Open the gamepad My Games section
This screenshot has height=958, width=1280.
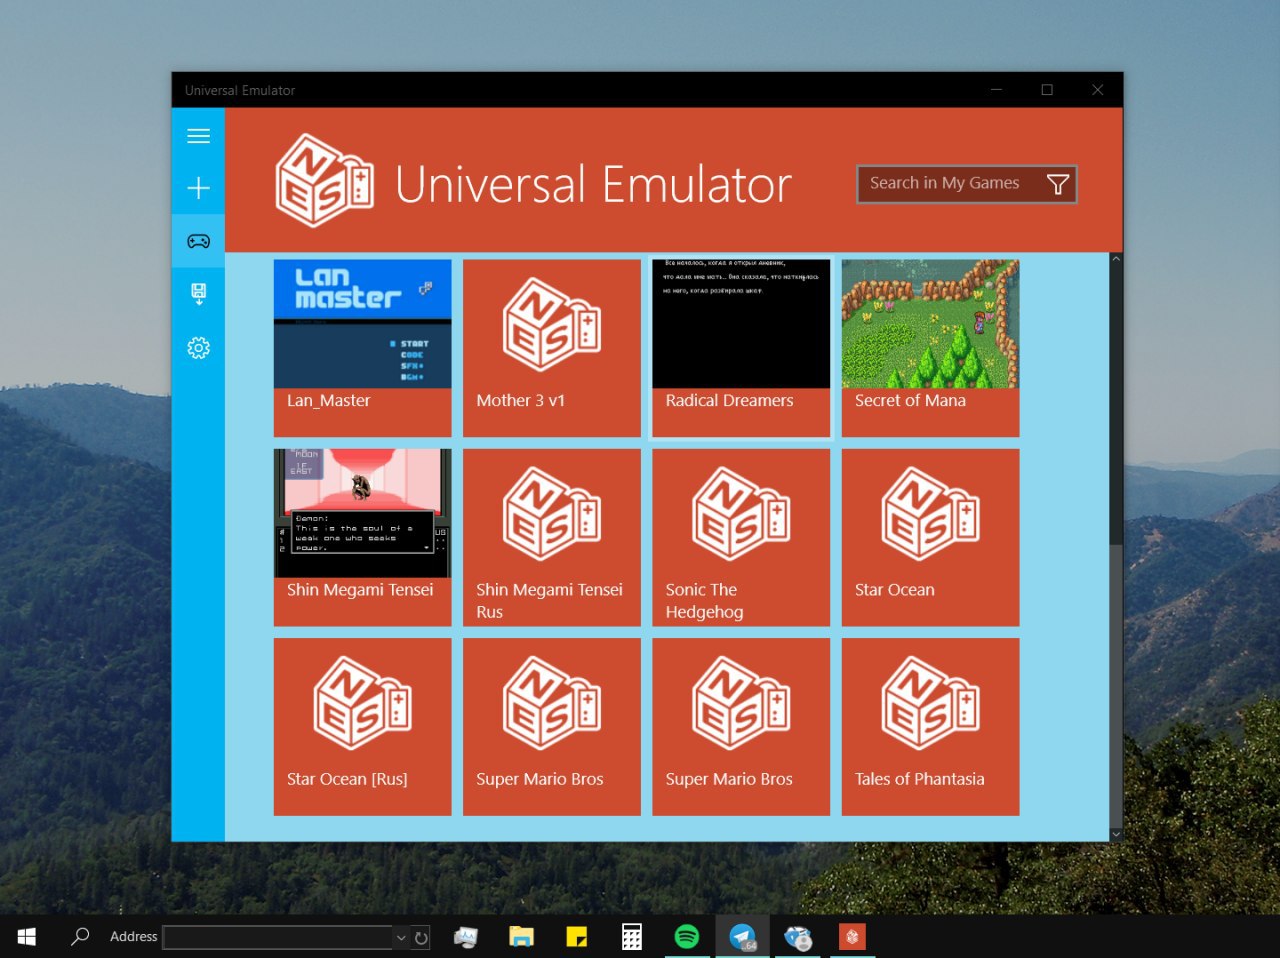[x=198, y=241]
